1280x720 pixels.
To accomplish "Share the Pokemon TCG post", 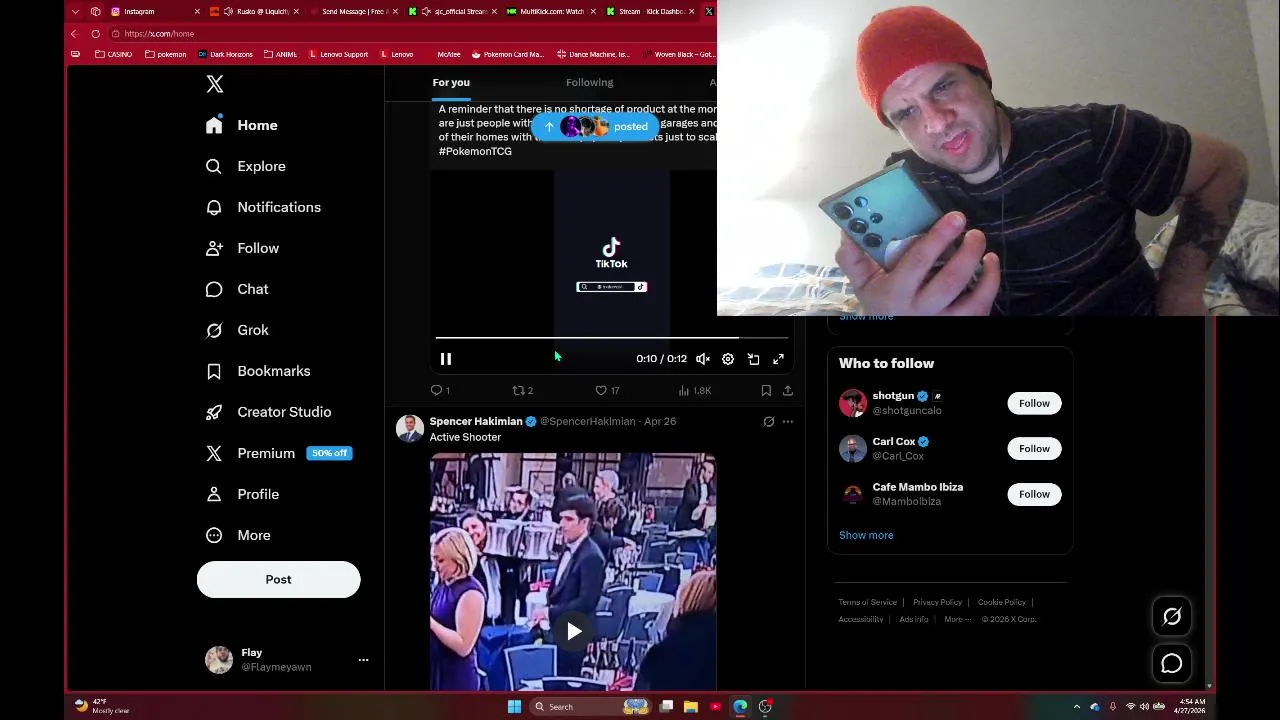I will click(788, 390).
